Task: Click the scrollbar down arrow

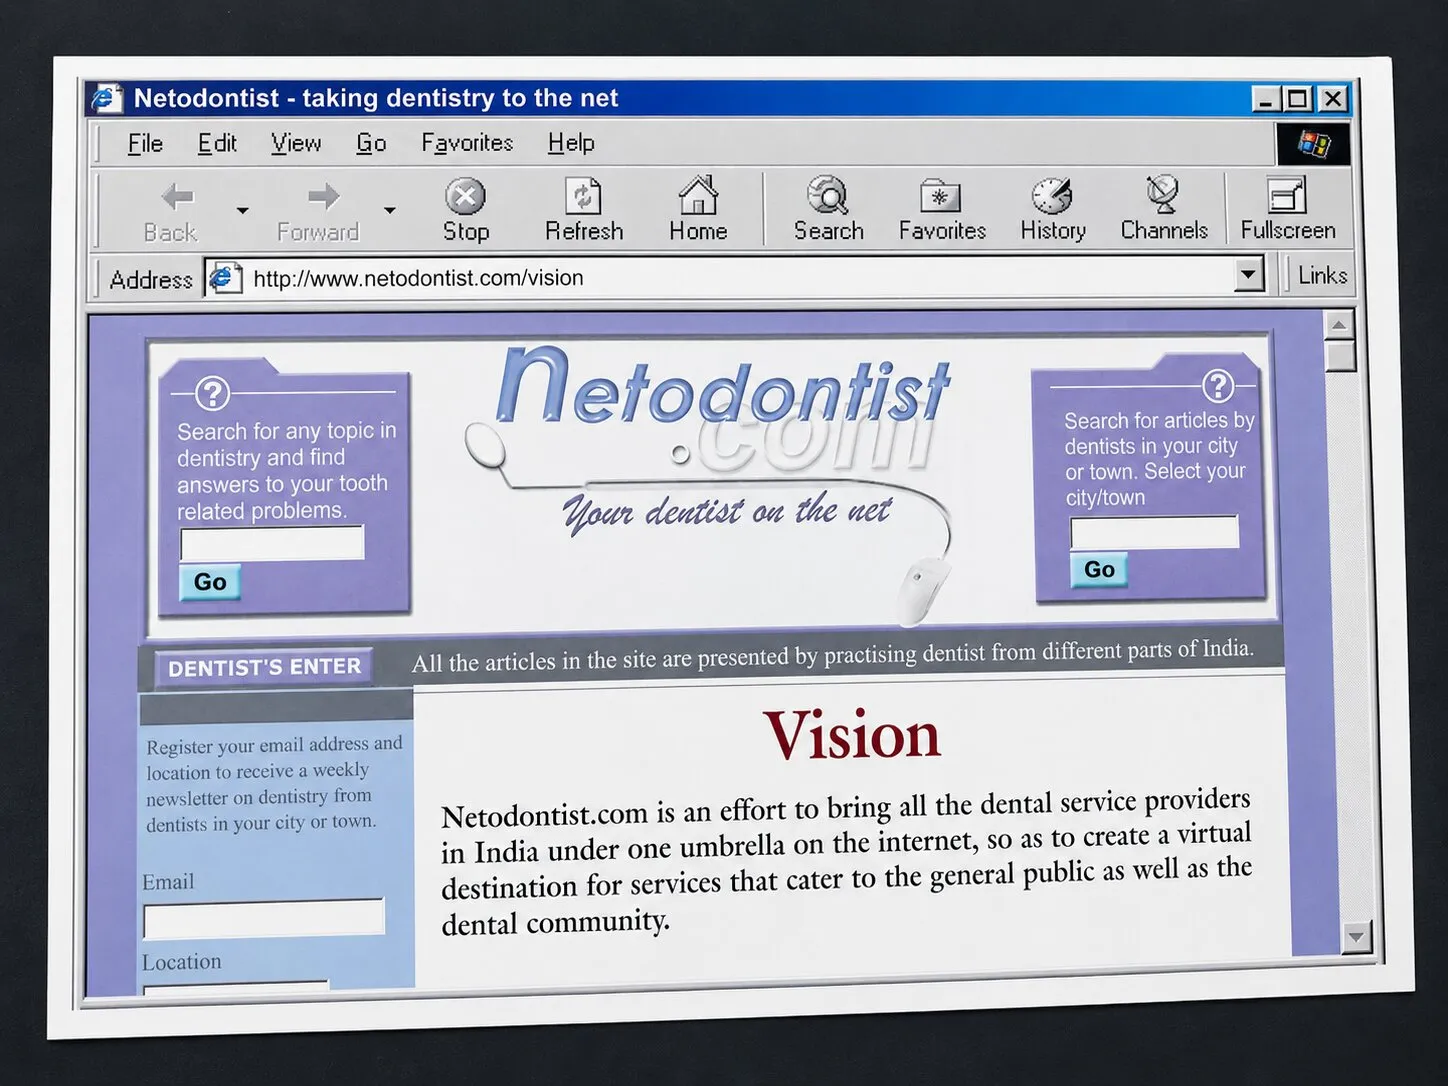Action: click(1356, 937)
